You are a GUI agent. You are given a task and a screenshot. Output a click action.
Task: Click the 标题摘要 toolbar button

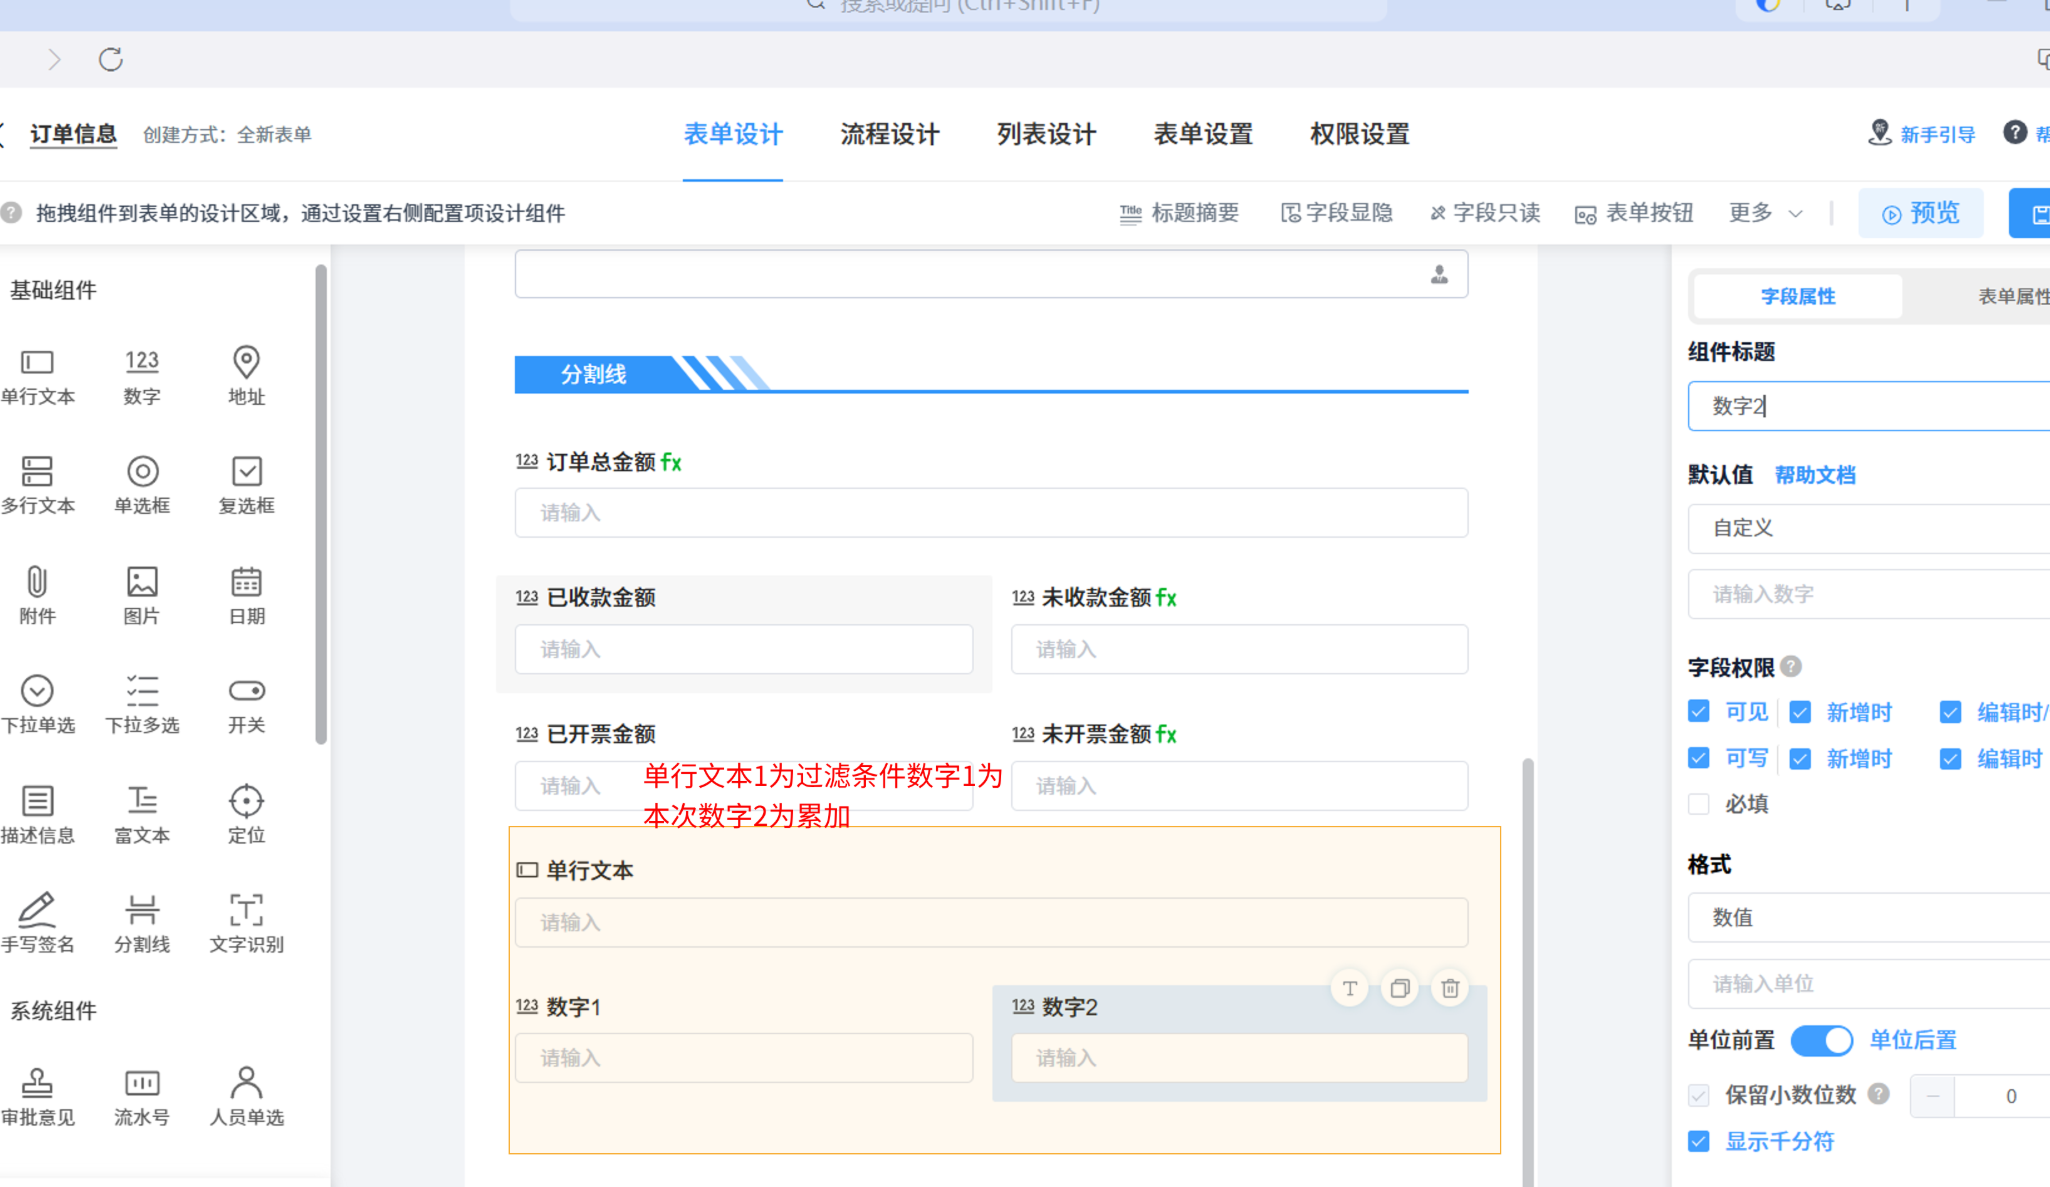(x=1180, y=213)
